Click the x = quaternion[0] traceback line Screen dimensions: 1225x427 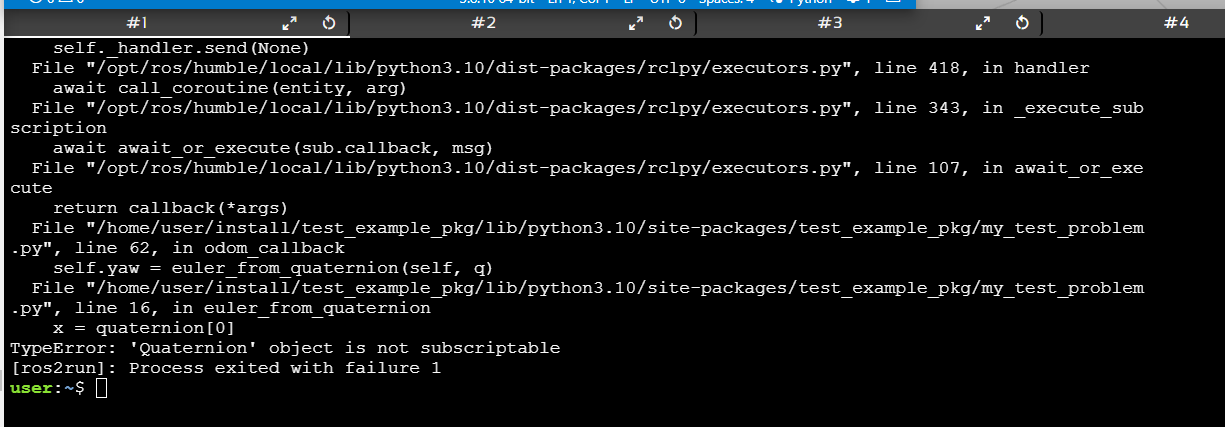click(144, 328)
